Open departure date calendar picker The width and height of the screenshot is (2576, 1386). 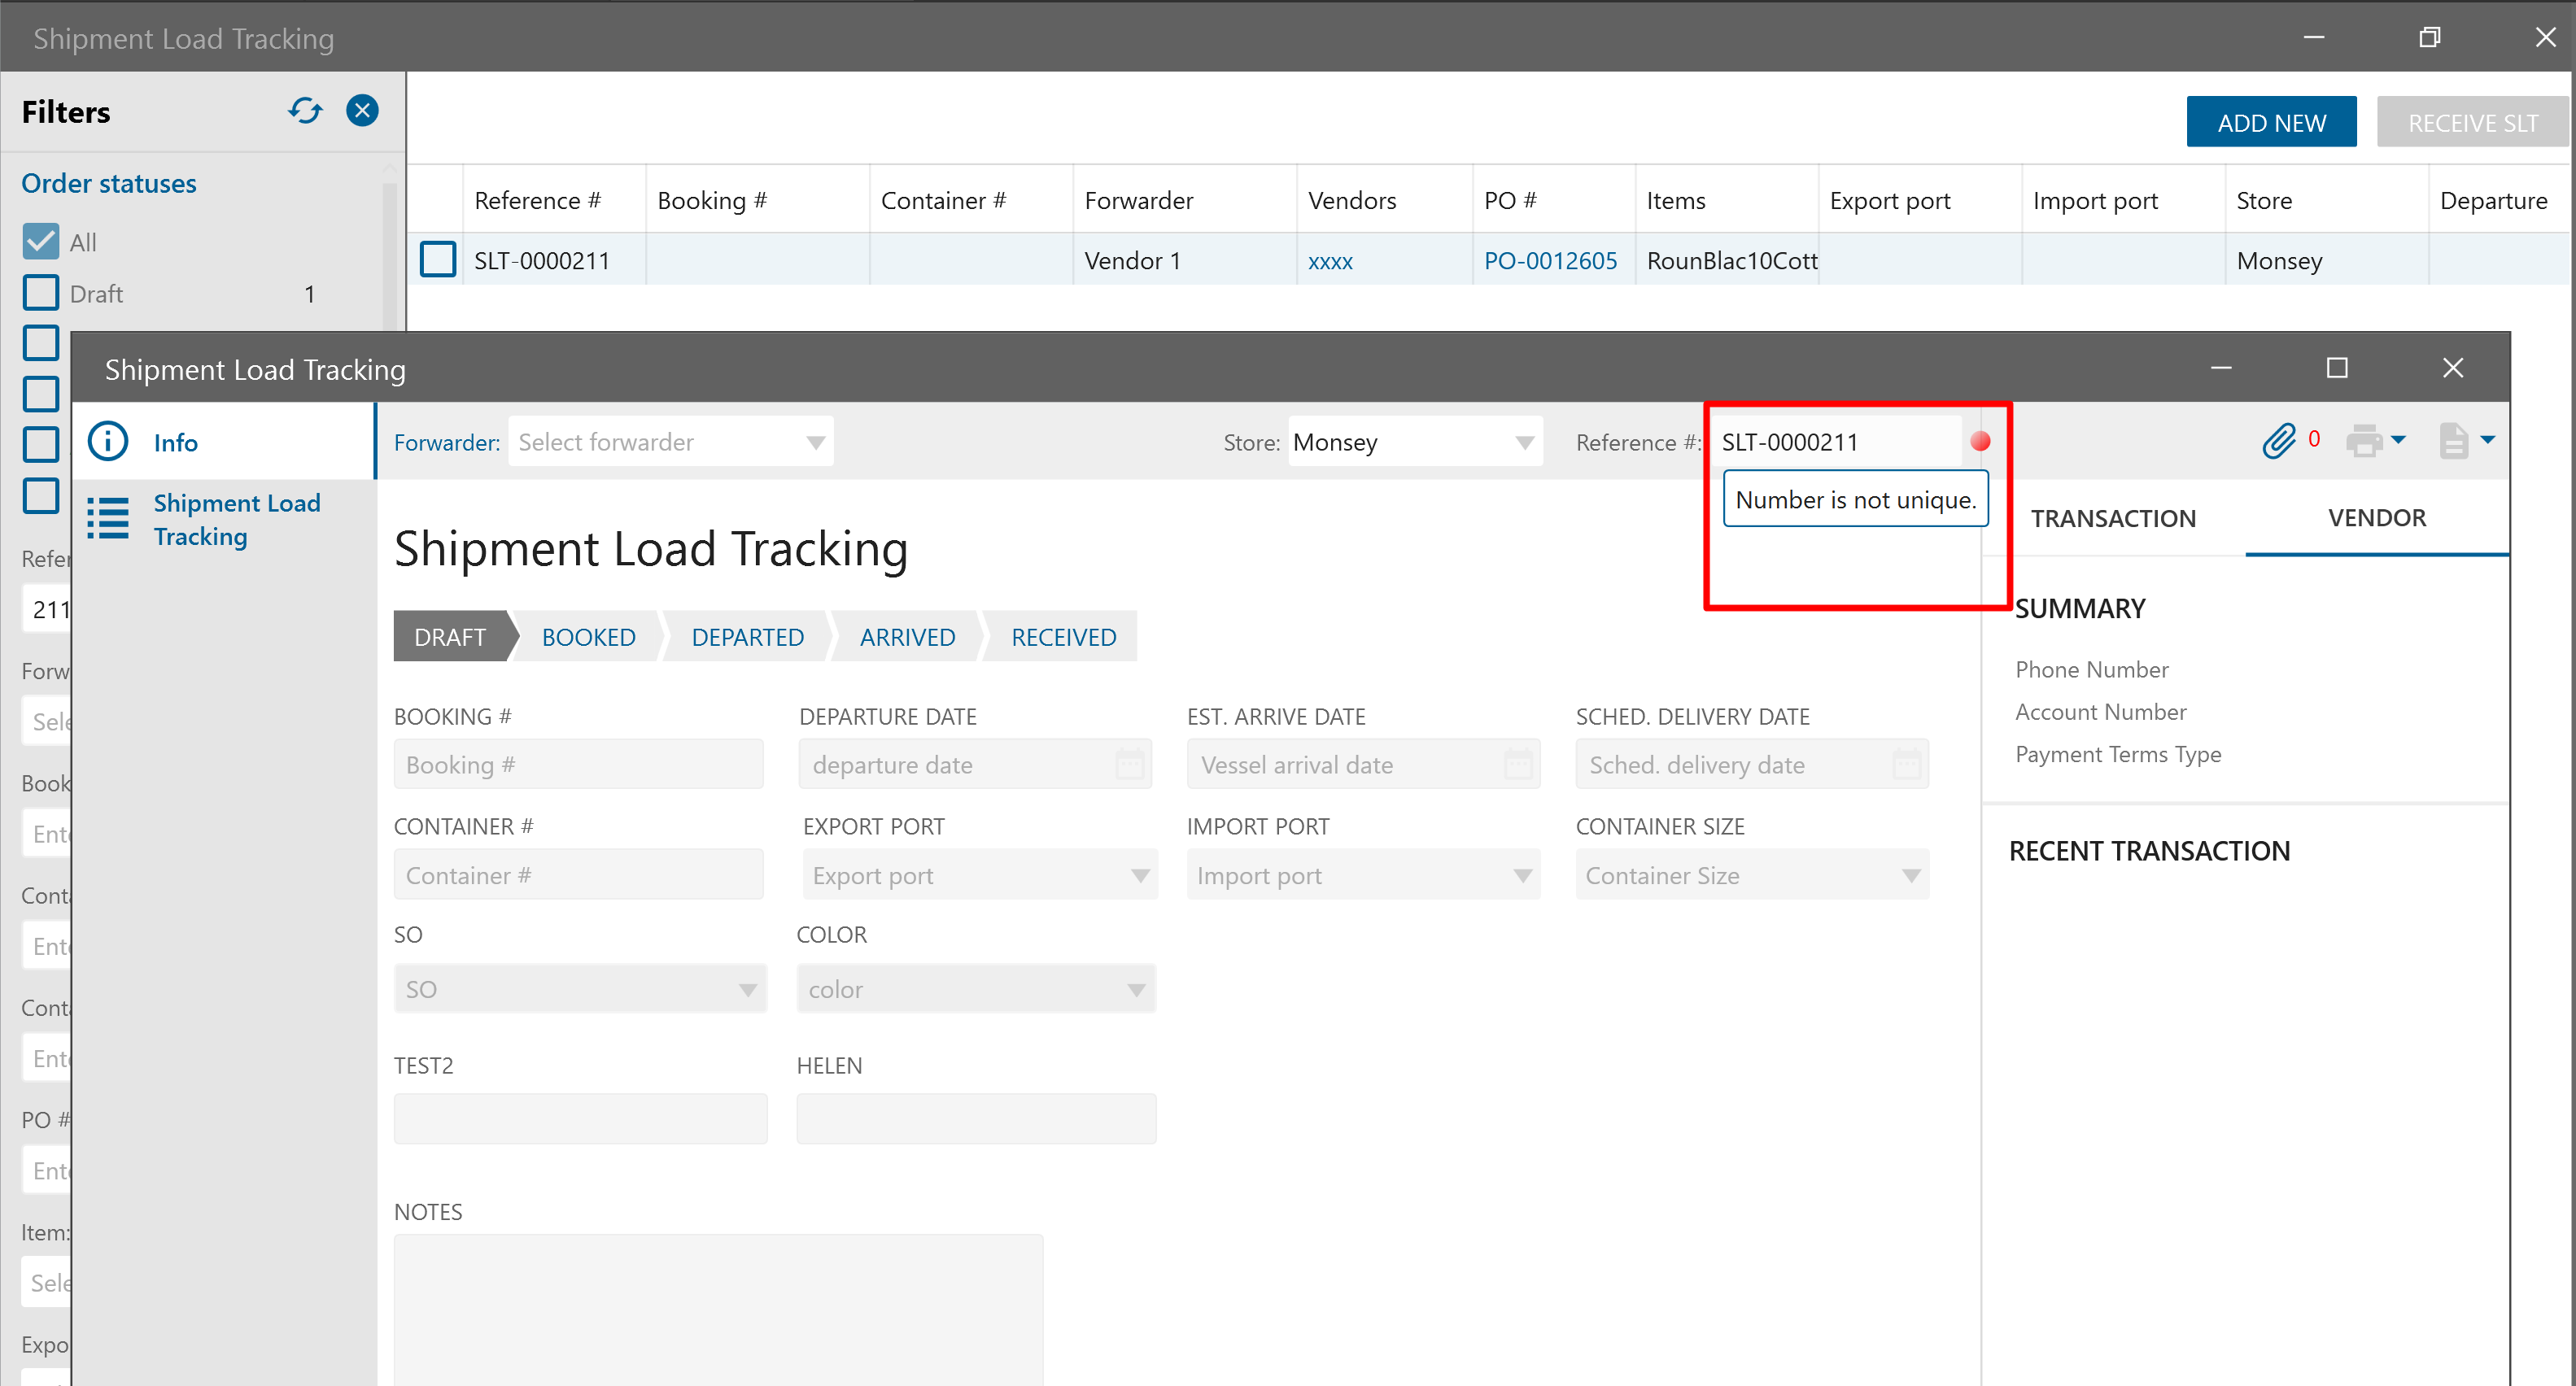1130,765
